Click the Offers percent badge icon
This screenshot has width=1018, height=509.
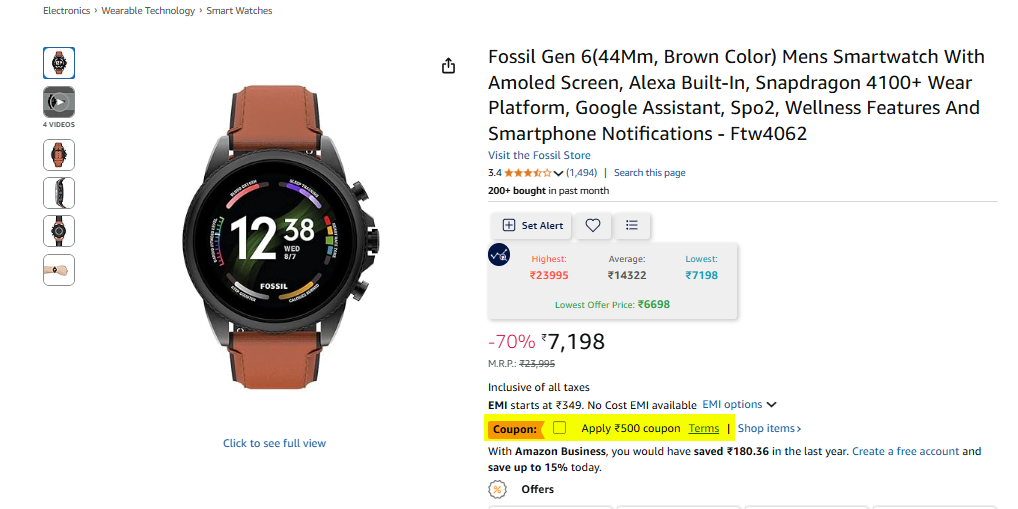coord(497,489)
